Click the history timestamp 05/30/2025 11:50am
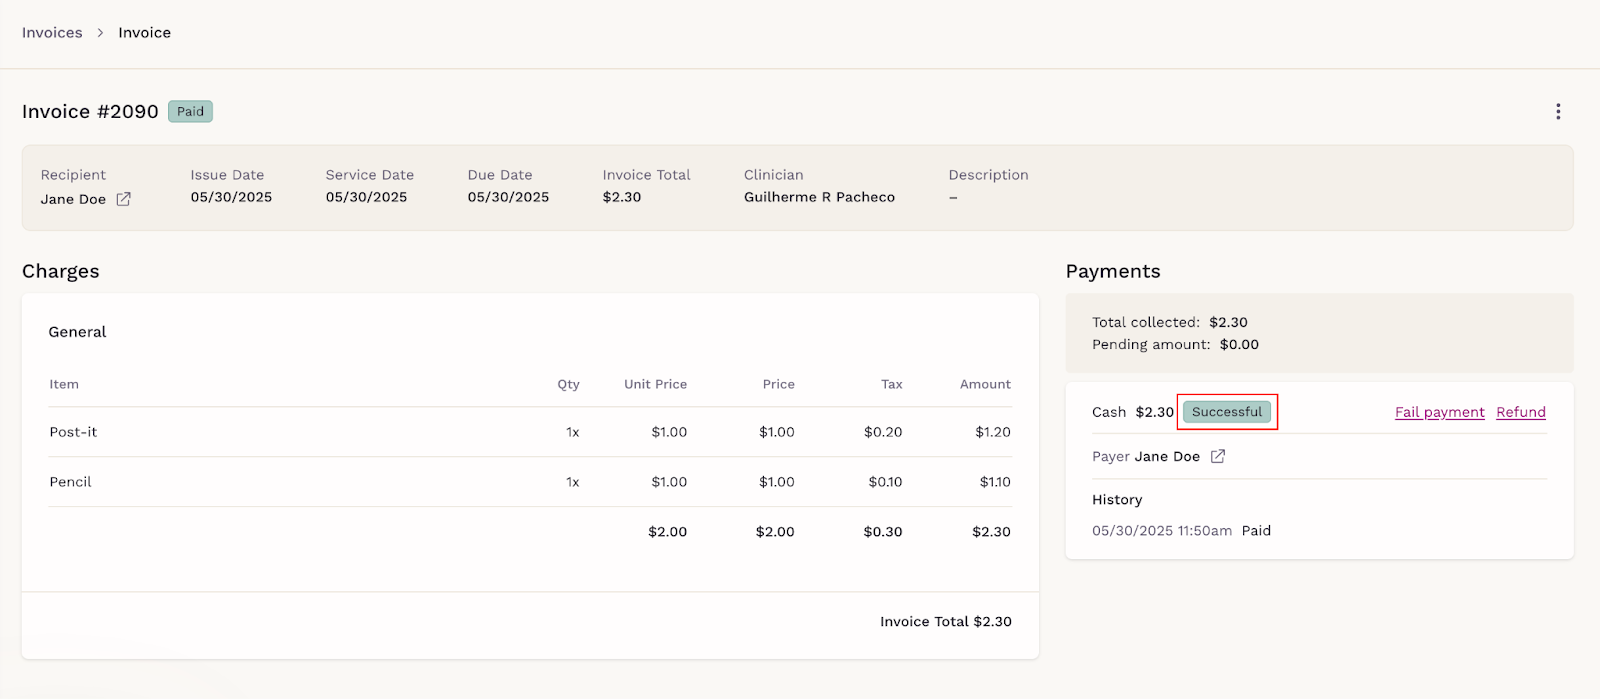1600x699 pixels. click(x=1162, y=531)
